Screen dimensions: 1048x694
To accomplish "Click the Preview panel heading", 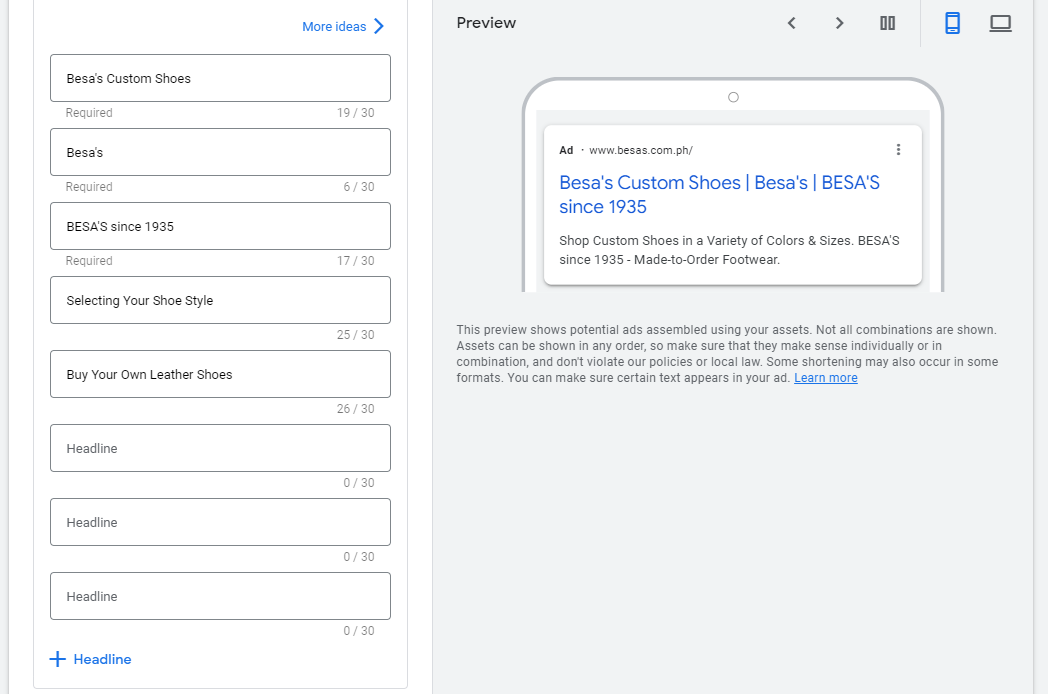I will tap(486, 23).
